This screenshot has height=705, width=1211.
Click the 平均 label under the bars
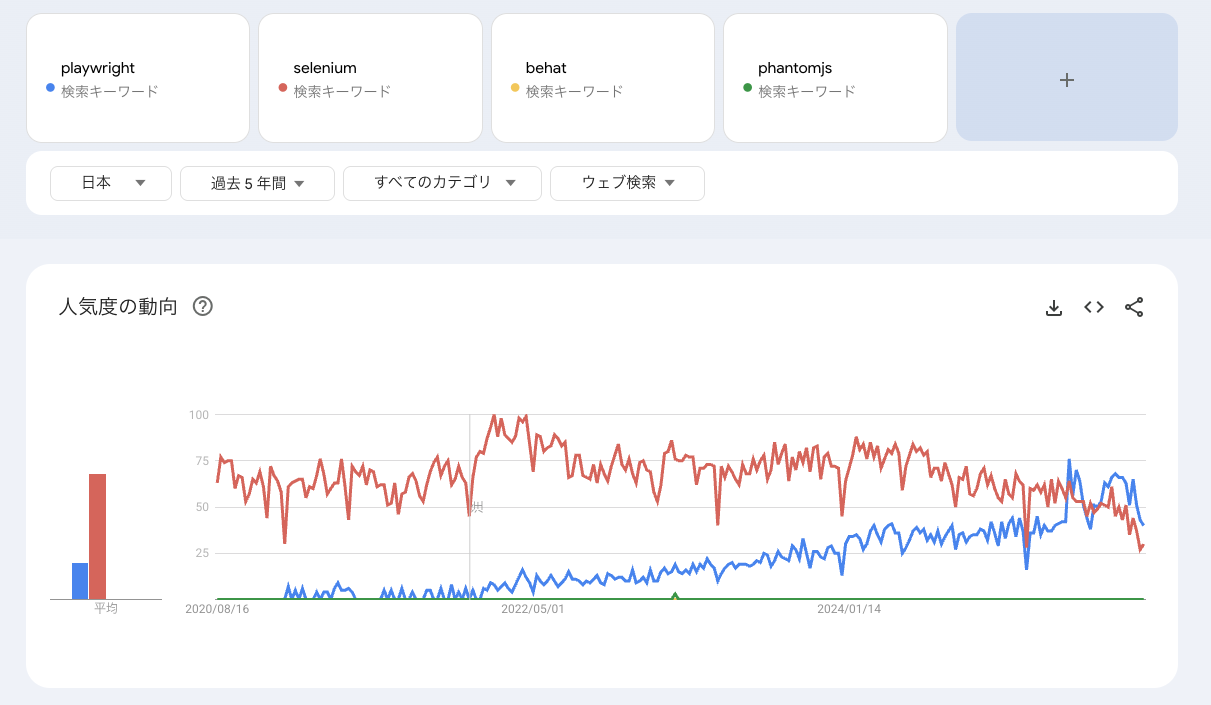106,608
